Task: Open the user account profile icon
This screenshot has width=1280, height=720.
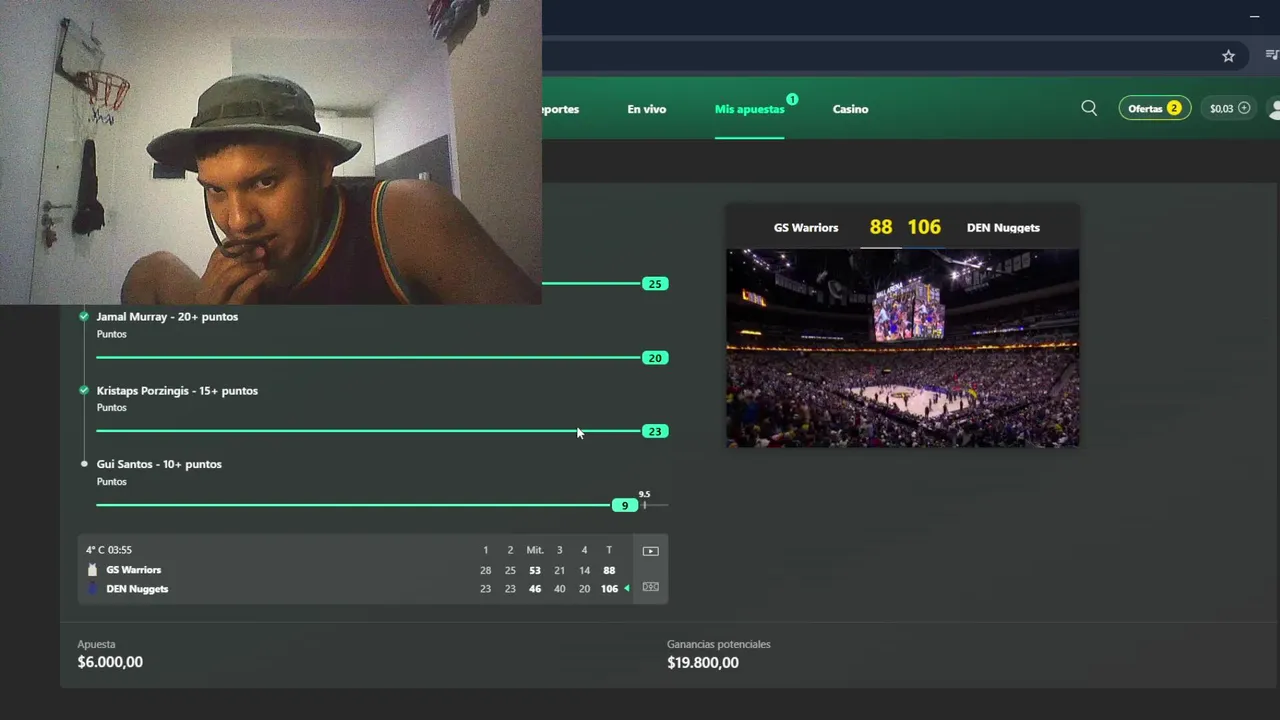Action: coord(1274,108)
